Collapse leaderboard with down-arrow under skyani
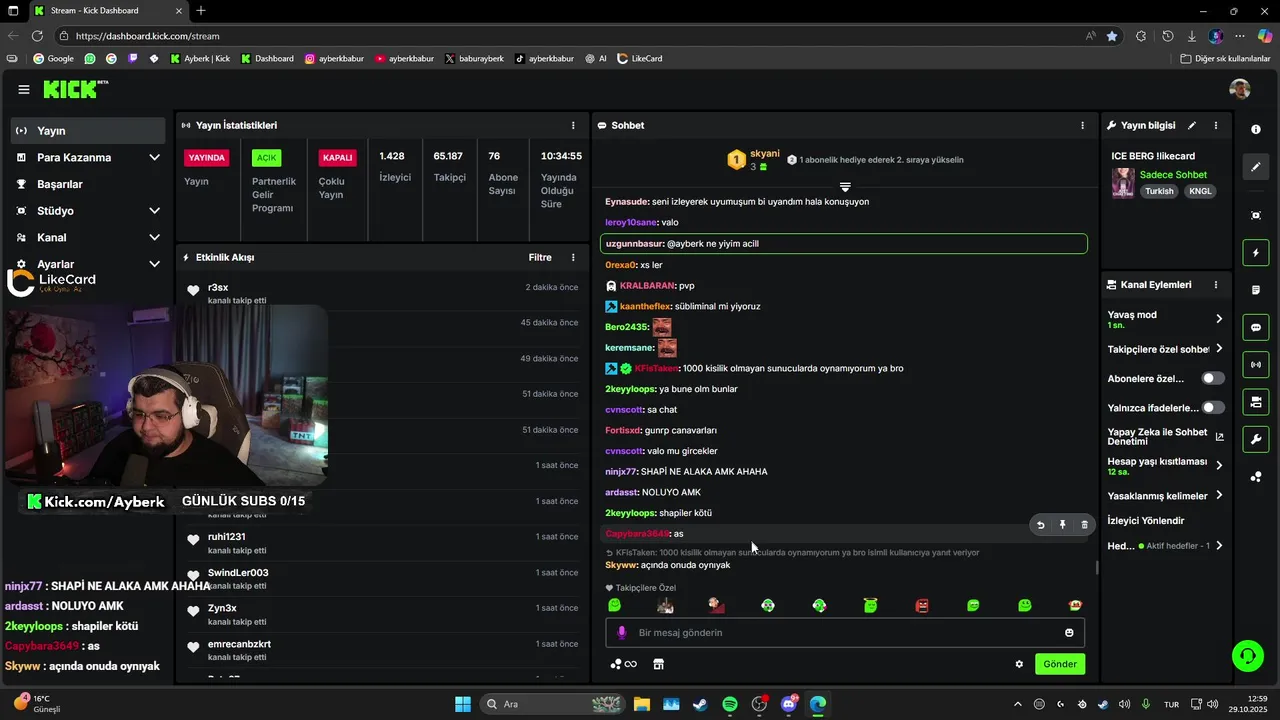1280x720 pixels. pos(845,187)
